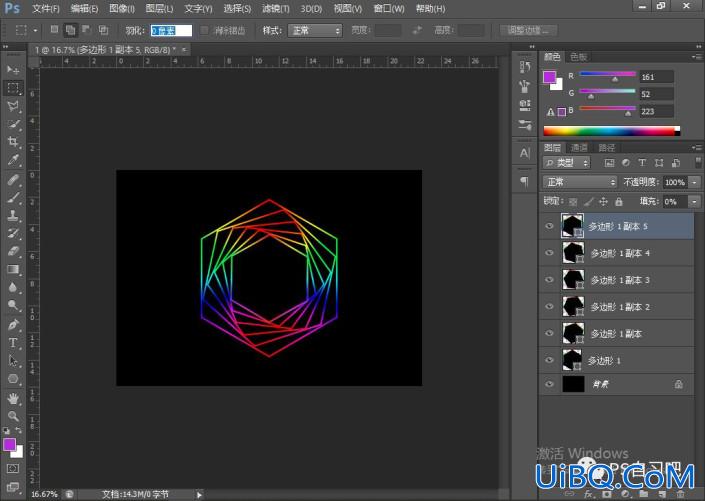Image resolution: width=705 pixels, height=501 pixels.
Task: Filter layers by pixel layers icon
Action: point(609,163)
